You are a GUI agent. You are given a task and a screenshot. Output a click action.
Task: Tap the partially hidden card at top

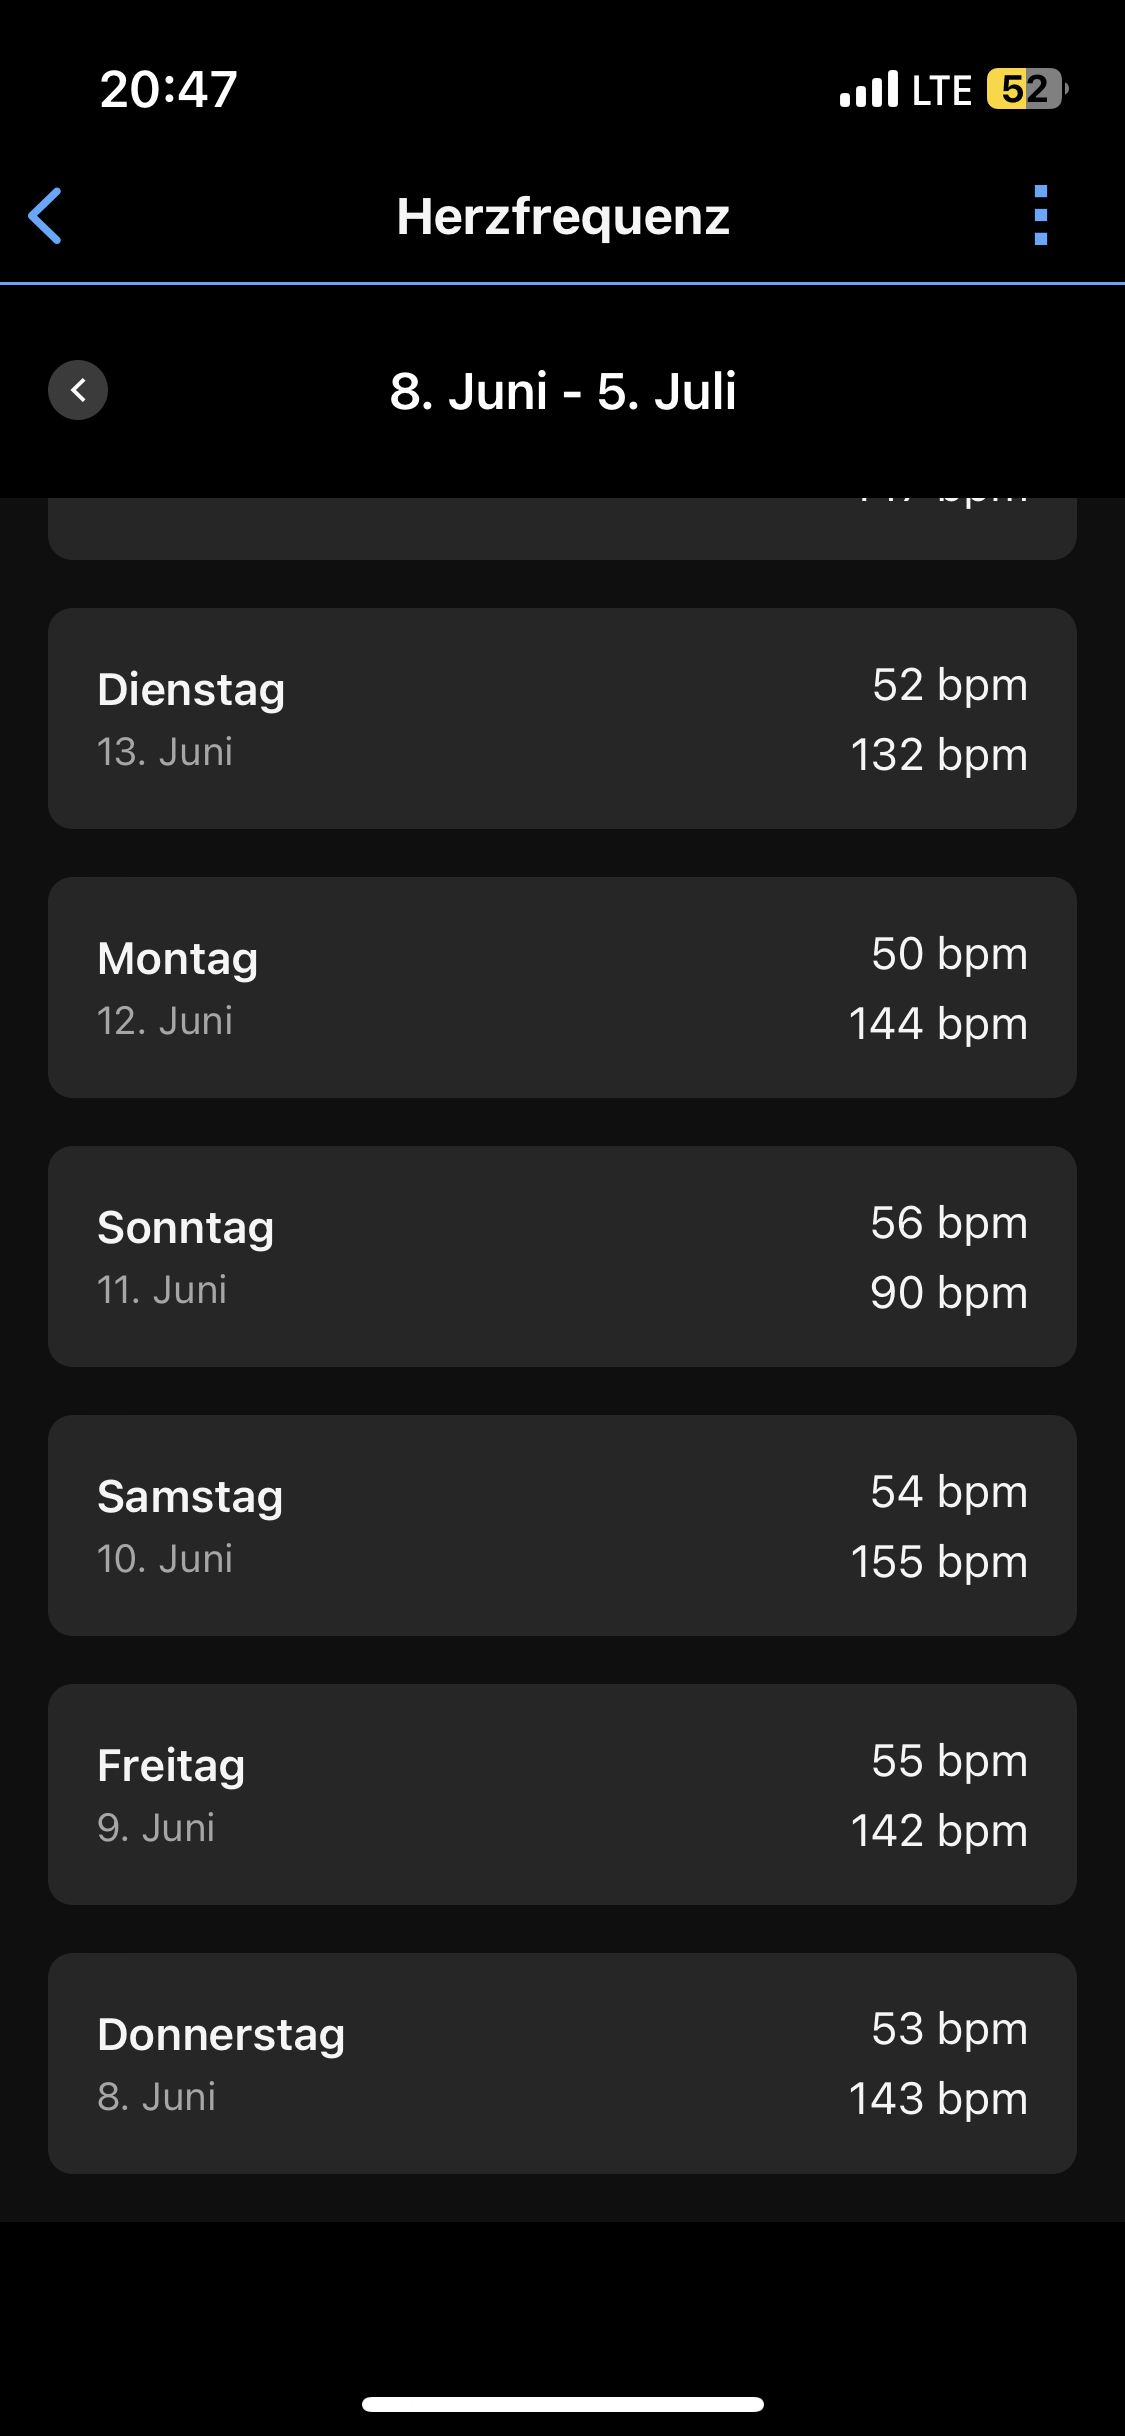(x=562, y=528)
